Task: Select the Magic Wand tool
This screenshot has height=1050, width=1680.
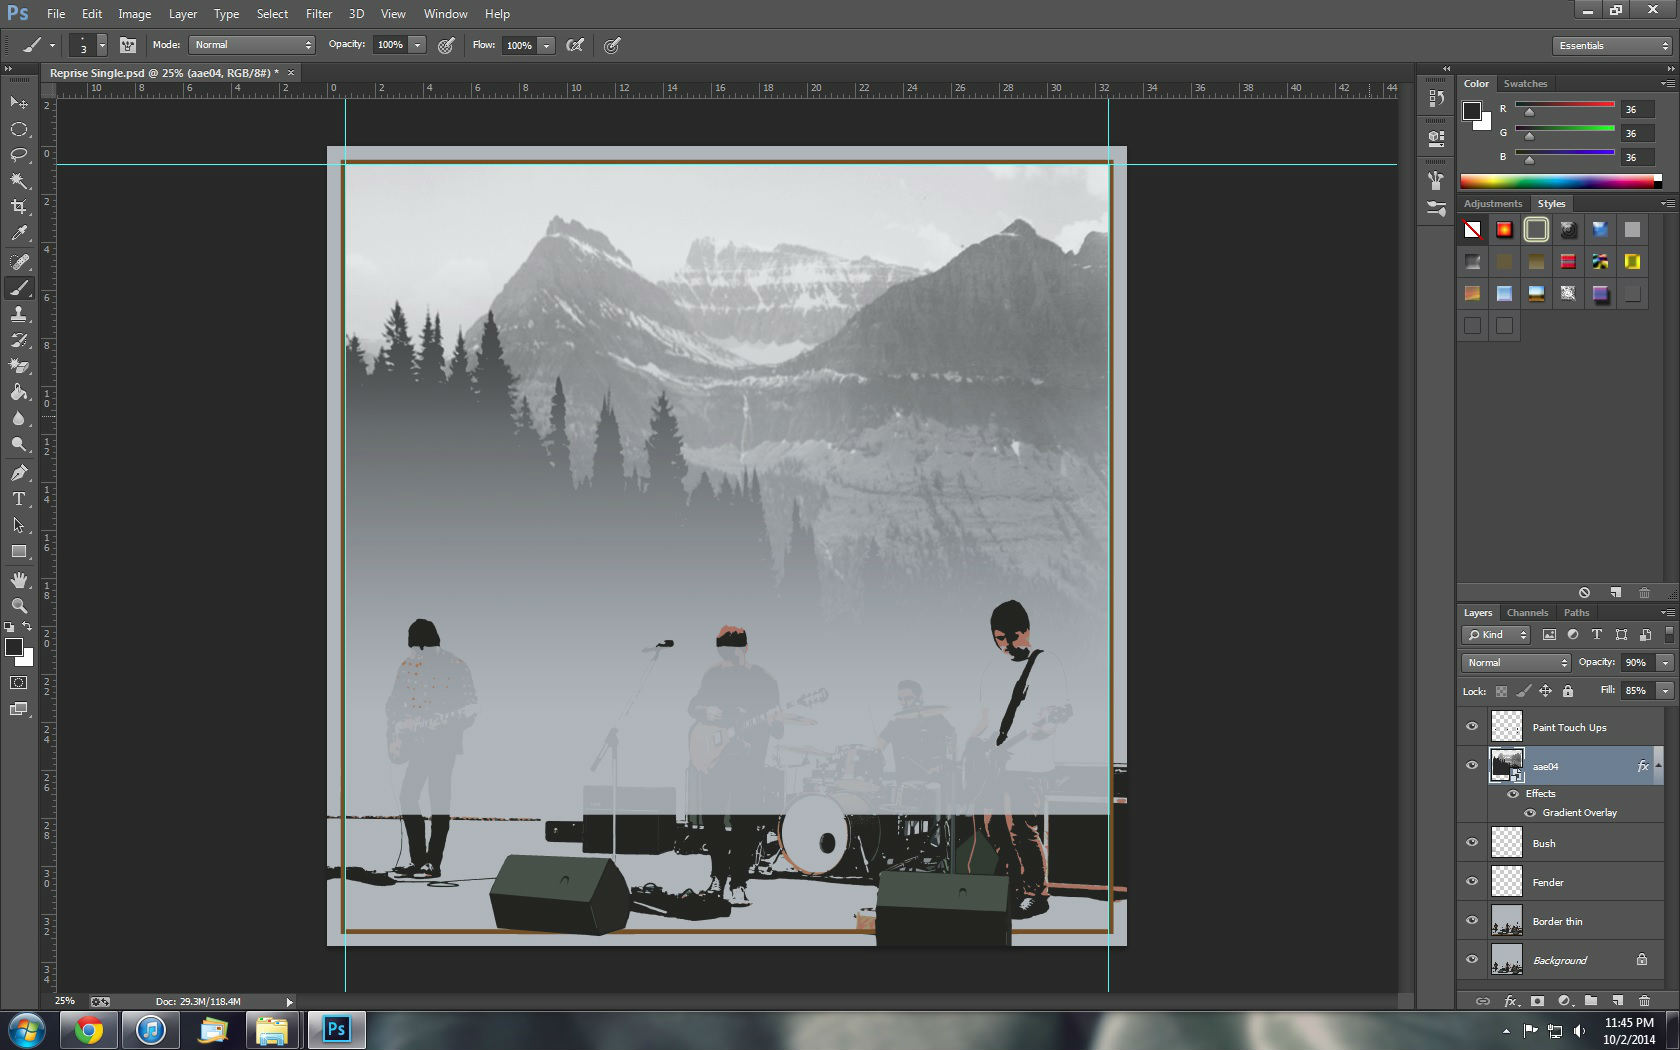Action: [19, 181]
